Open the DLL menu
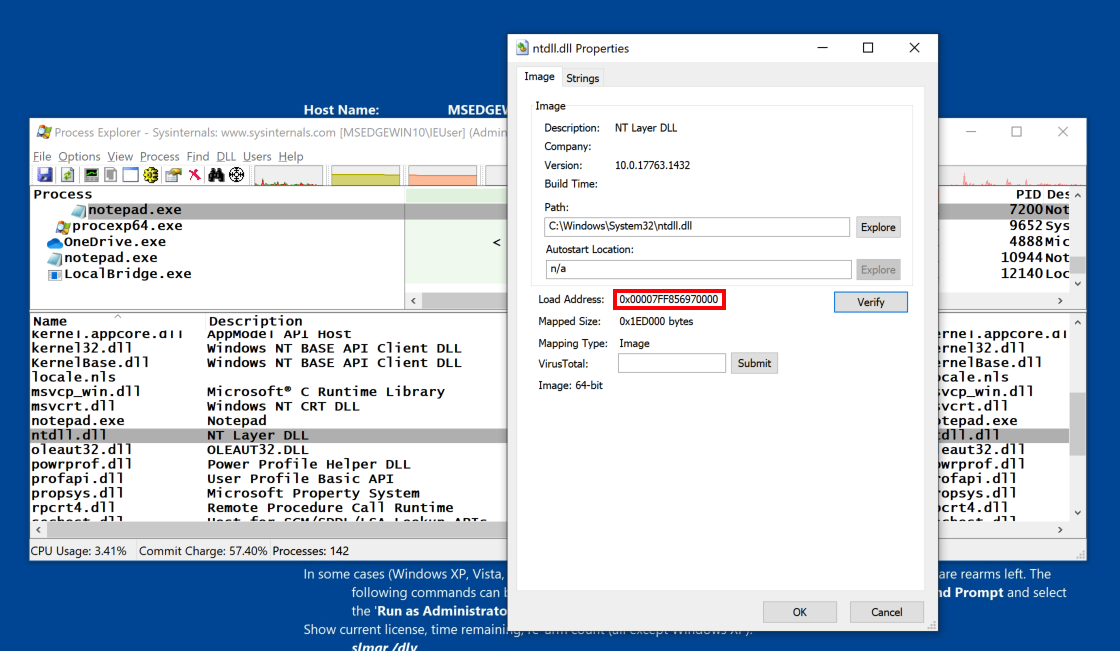The height and width of the screenshot is (651, 1120). 226,156
